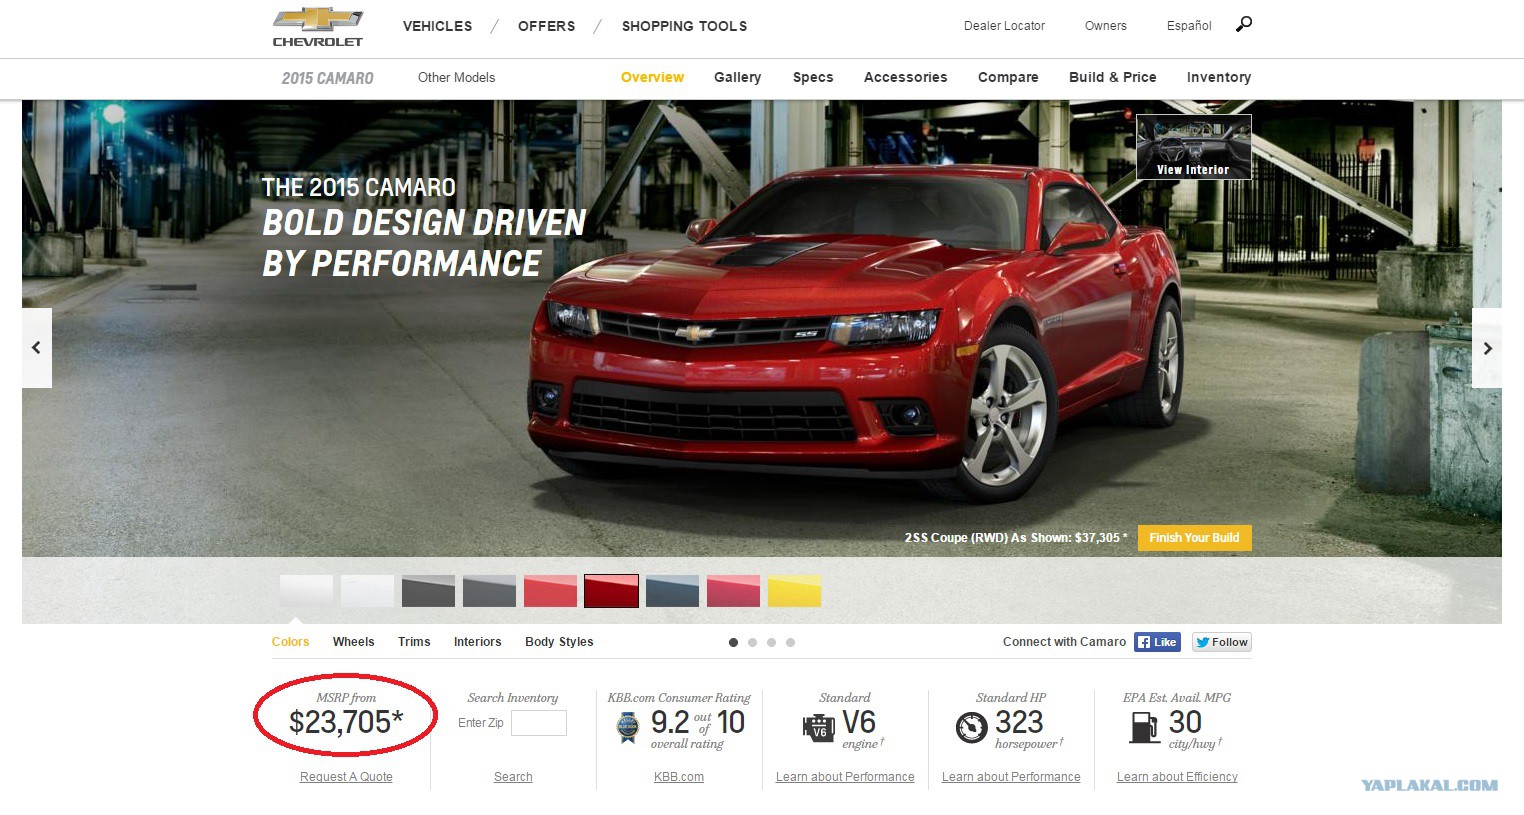Click the V6 engine icon
Viewport: 1524px width, 815px height.
818,727
